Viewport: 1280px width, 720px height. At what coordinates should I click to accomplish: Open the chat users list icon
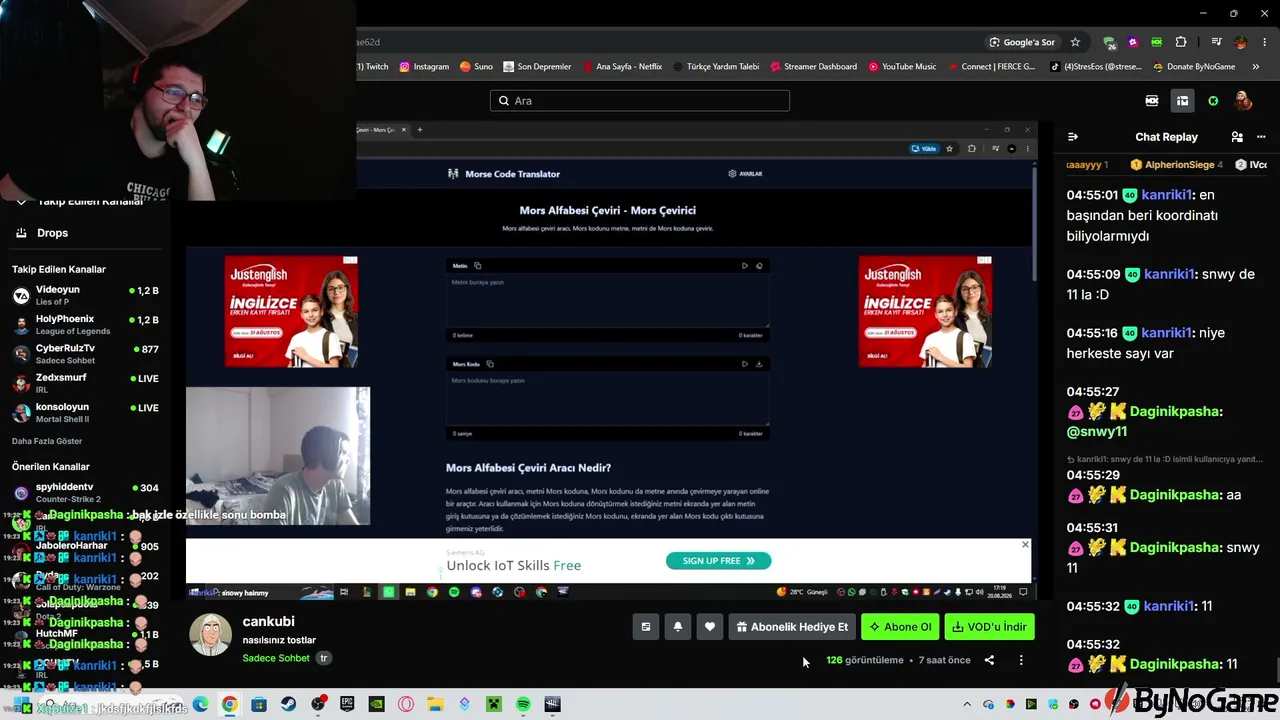click(1237, 137)
